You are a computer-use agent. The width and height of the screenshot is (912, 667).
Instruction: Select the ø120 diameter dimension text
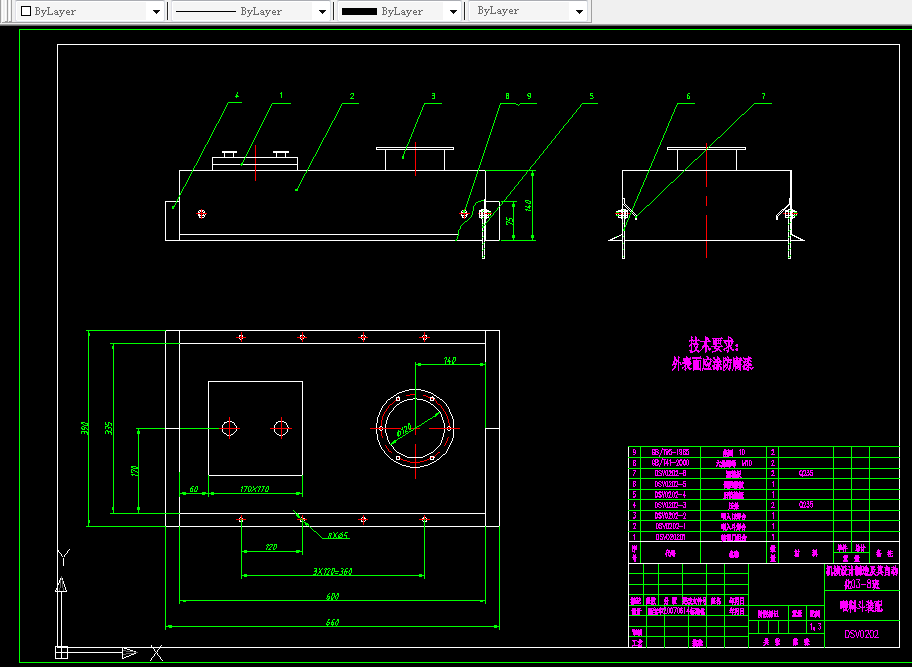click(x=405, y=430)
